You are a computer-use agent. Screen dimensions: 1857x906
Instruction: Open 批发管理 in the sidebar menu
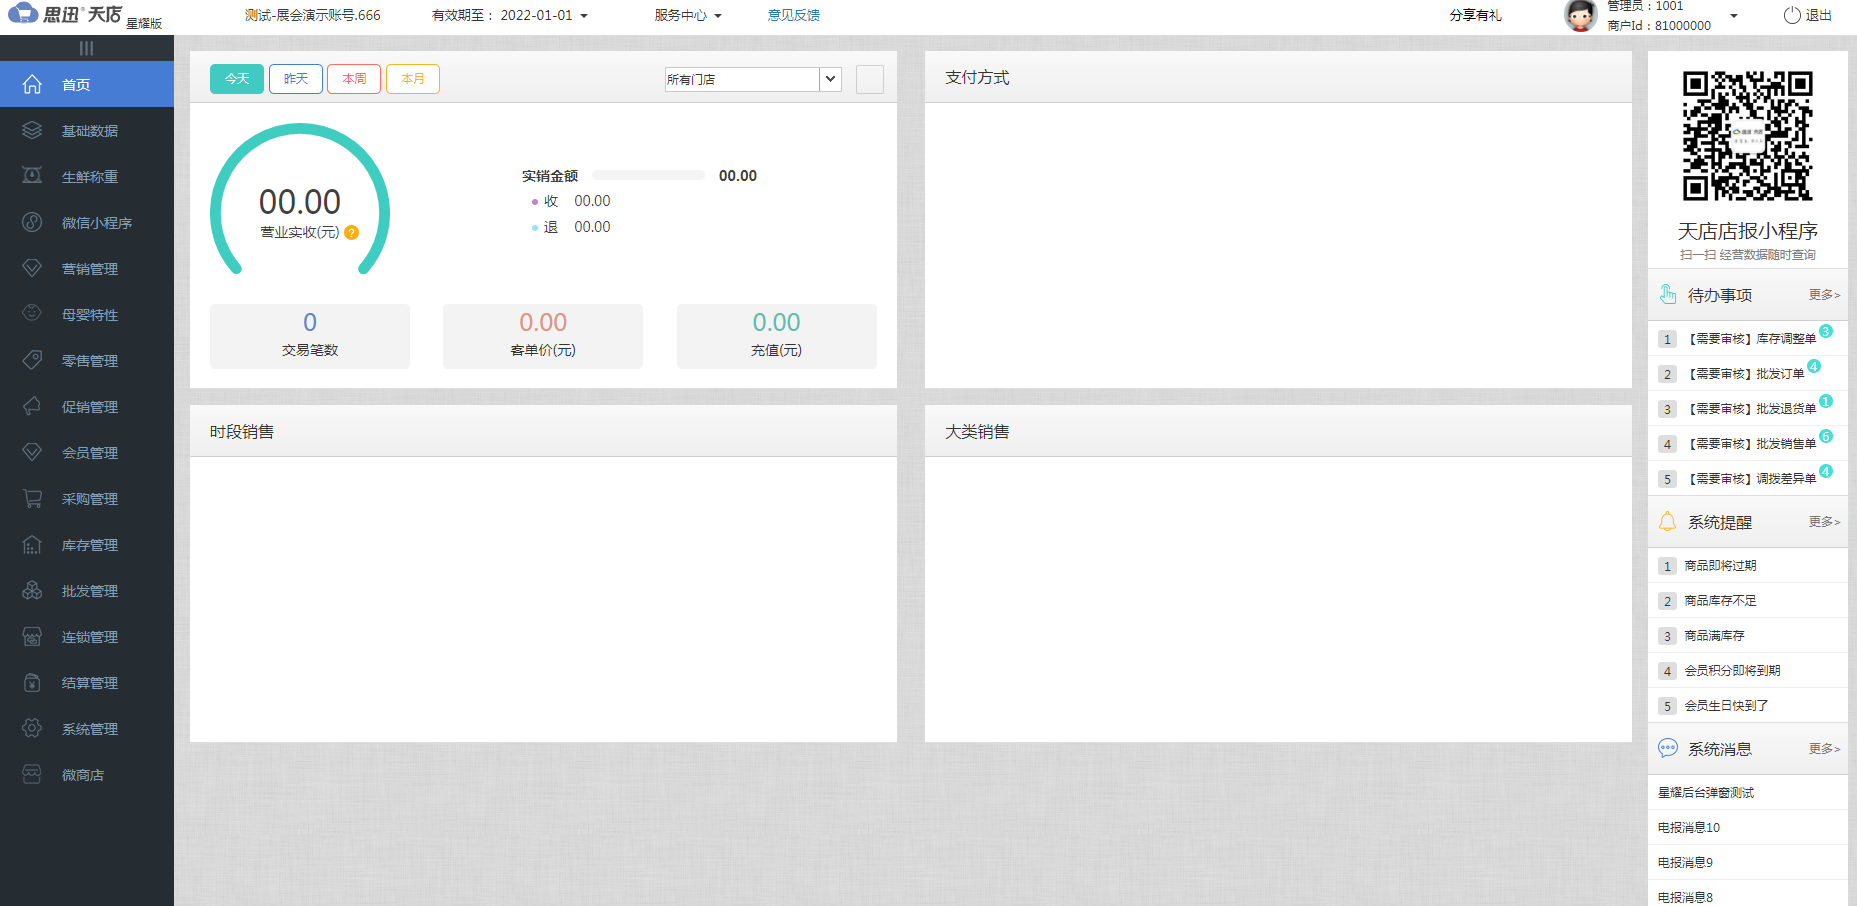(89, 591)
